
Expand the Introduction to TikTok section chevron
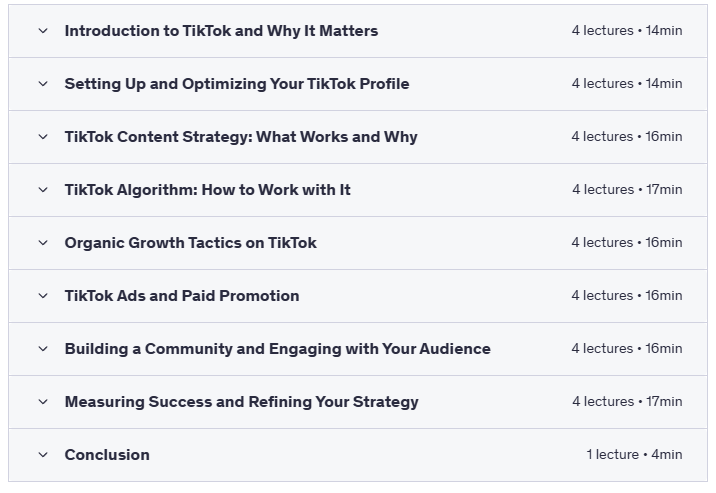(x=43, y=31)
